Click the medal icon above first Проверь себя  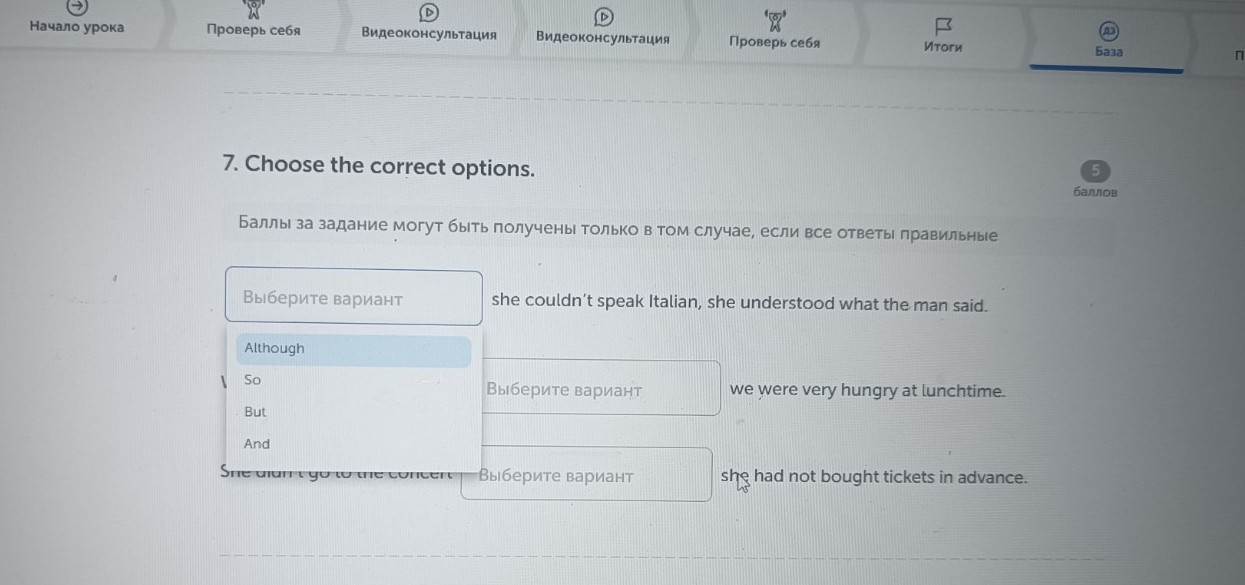pyautogui.click(x=253, y=11)
